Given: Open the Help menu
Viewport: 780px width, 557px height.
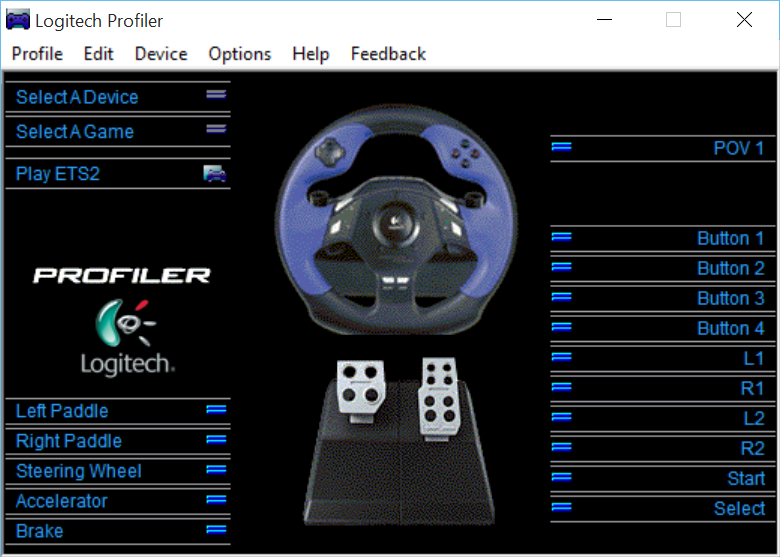Looking at the screenshot, I should click(311, 54).
